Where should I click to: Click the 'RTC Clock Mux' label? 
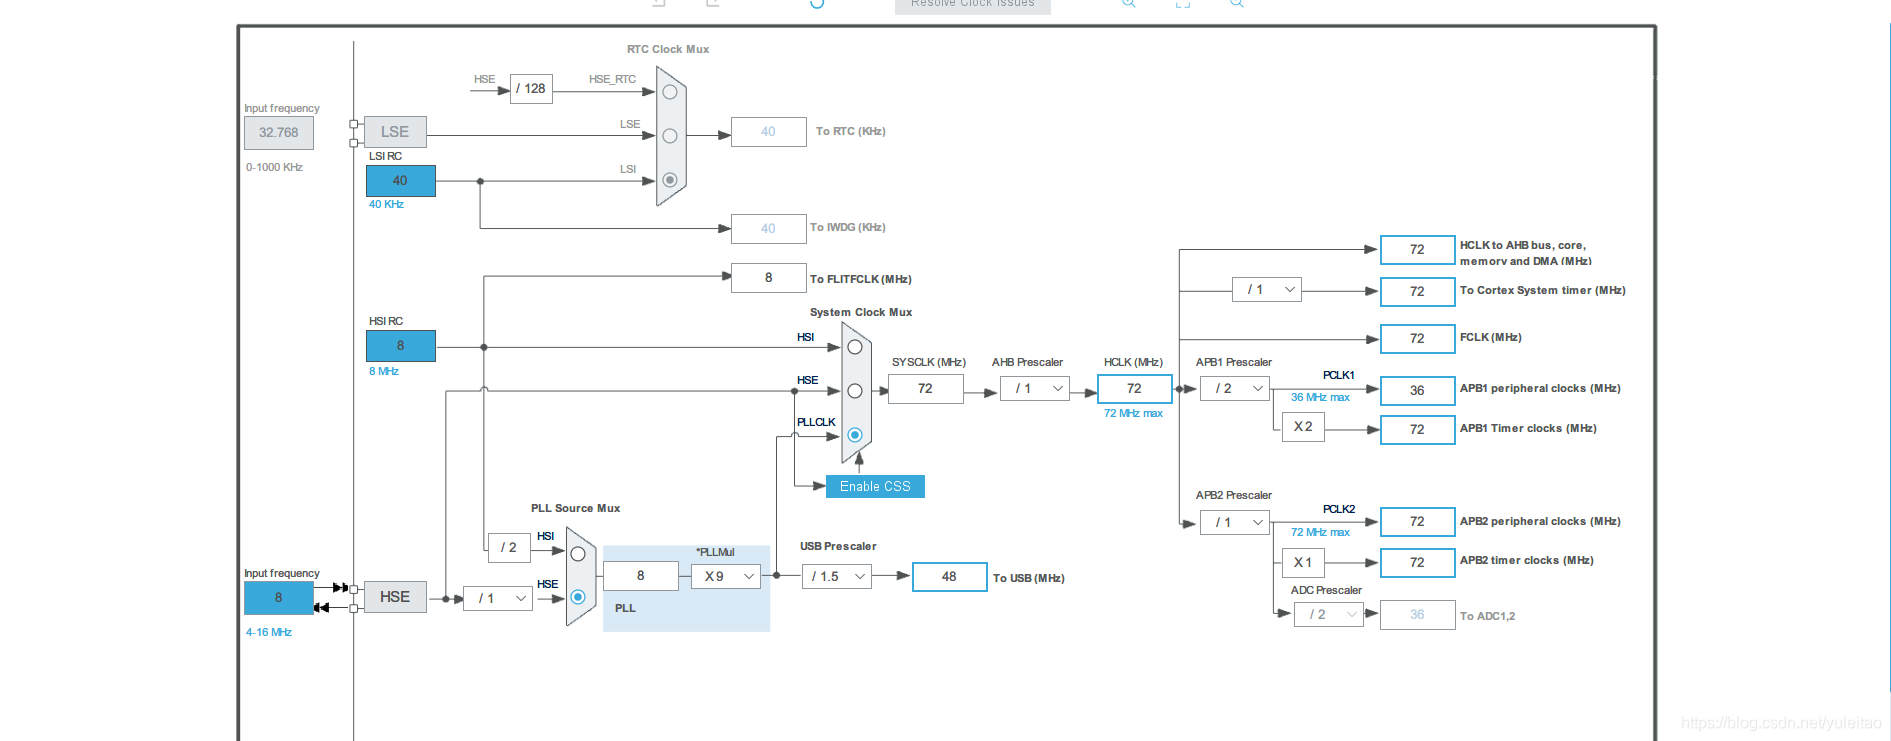668,49
